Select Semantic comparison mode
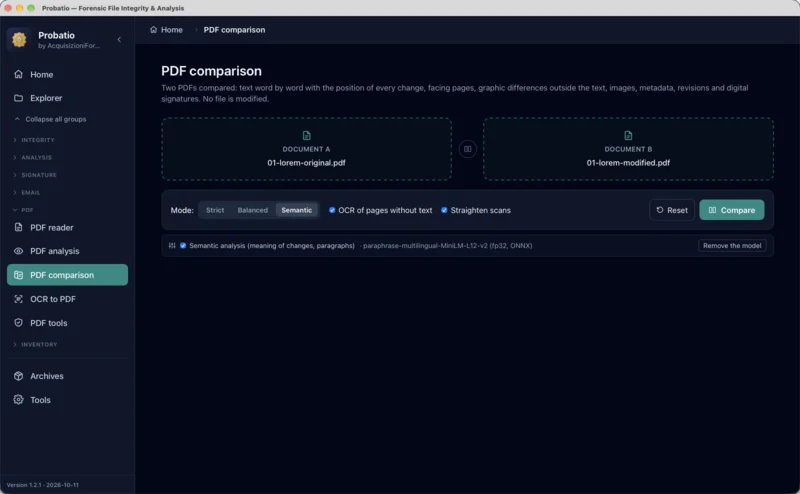Screen dimensions: 800x494 (296, 210)
